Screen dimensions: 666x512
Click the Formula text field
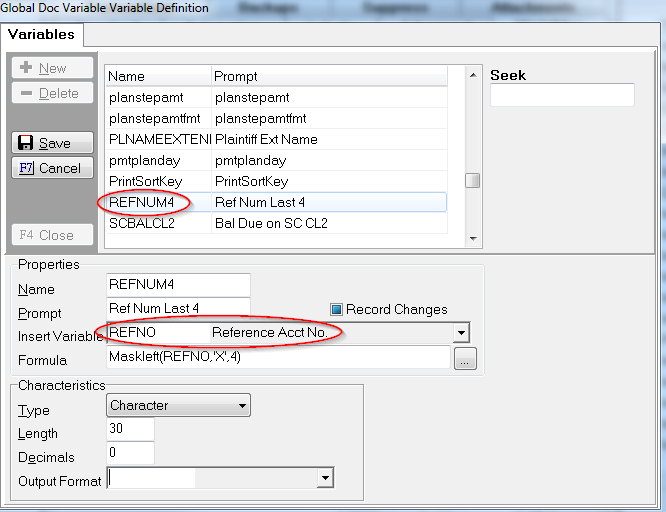click(x=278, y=357)
